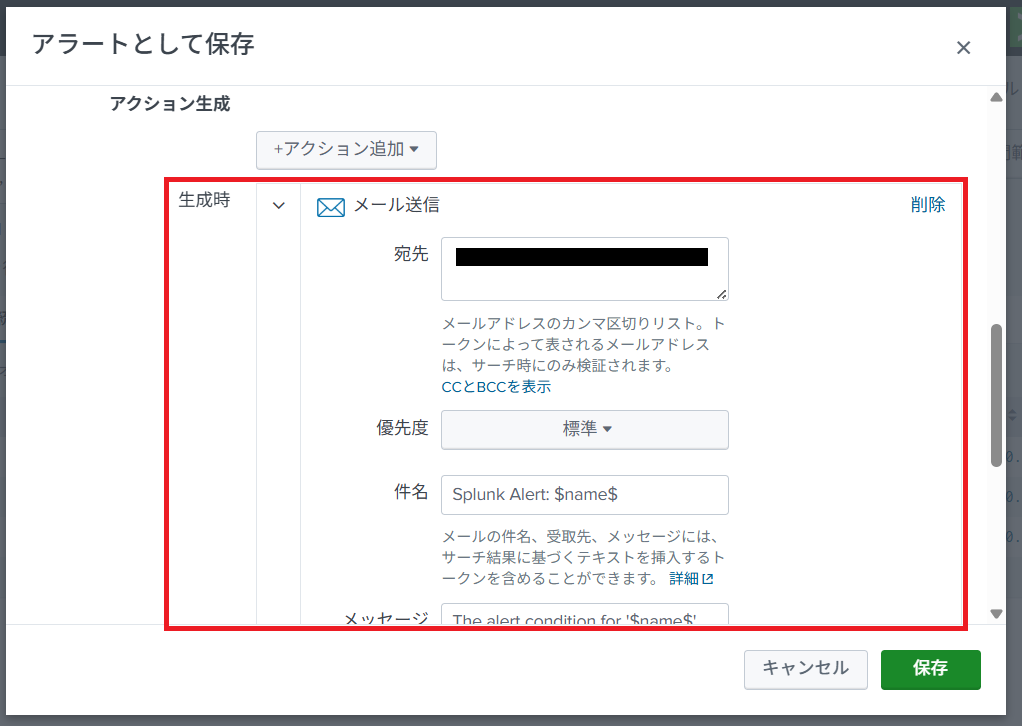Click the メッセージ text field
Viewport: 1022px width, 726px height.
(x=584, y=618)
